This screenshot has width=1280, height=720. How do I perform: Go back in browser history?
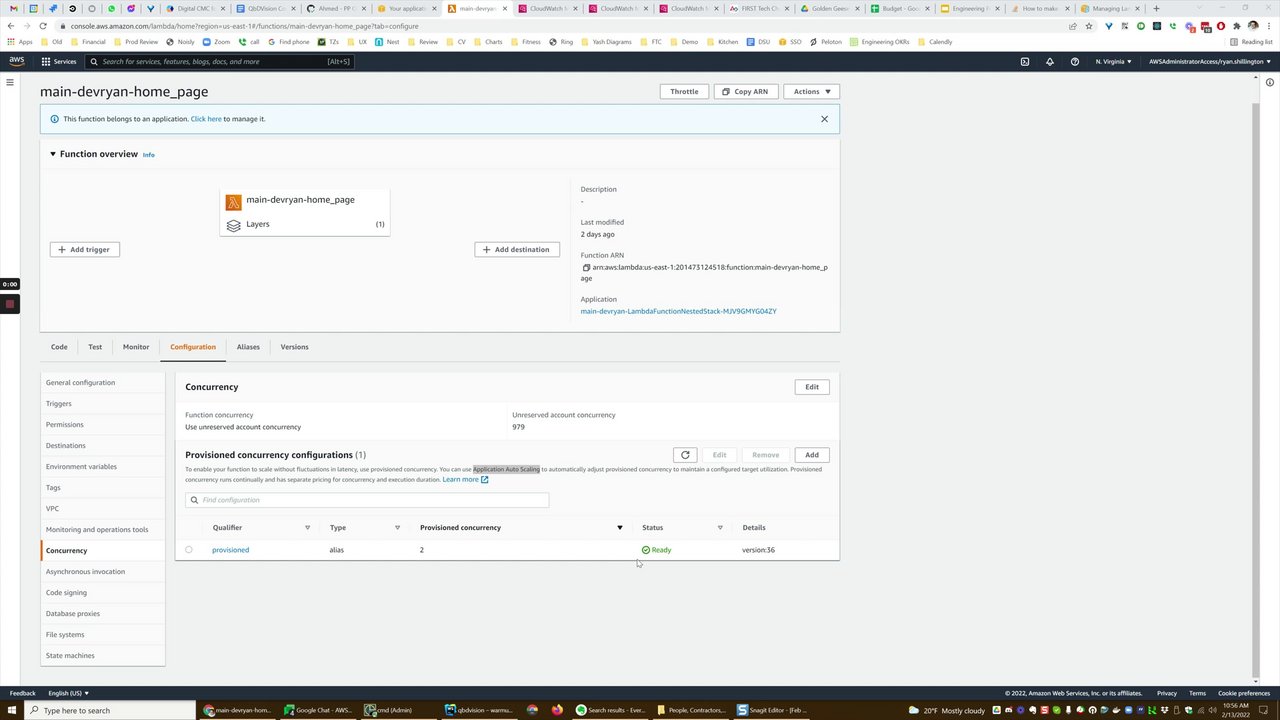pos(10,25)
